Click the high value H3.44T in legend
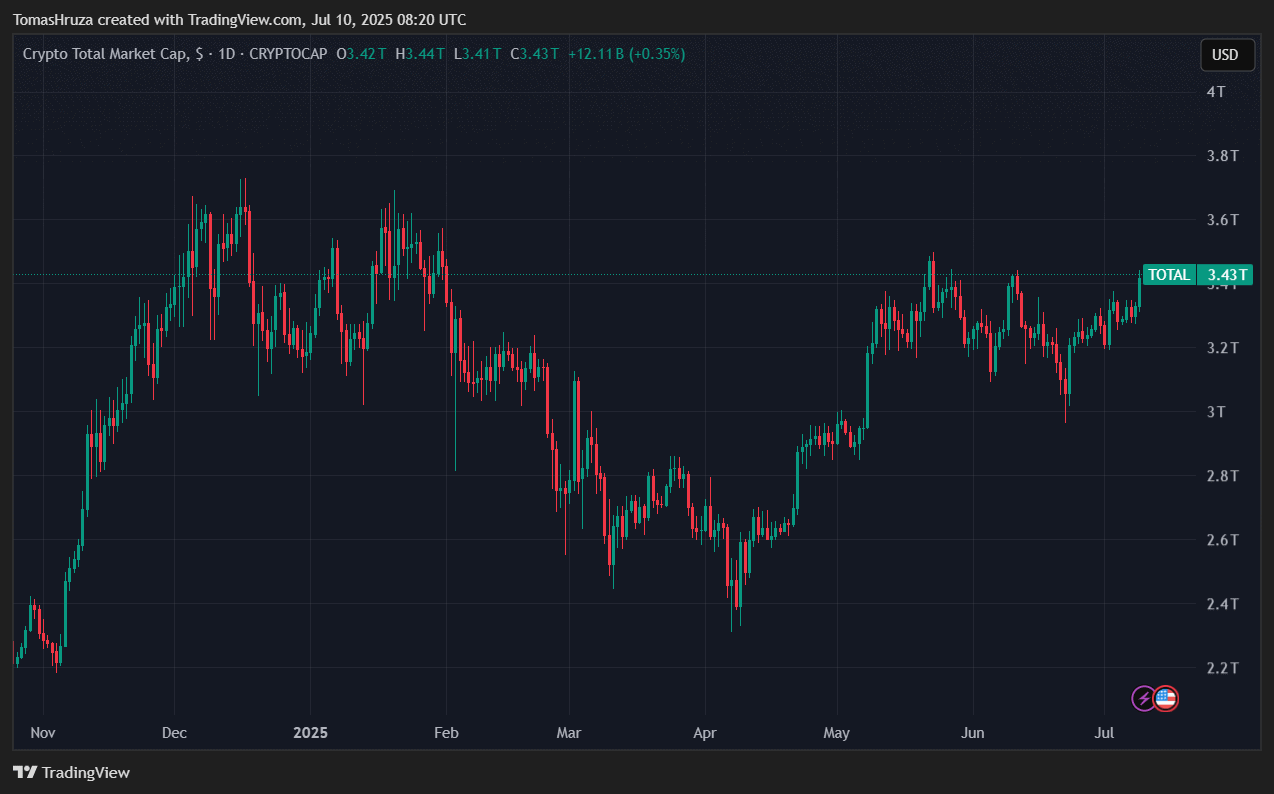This screenshot has height=794, width=1274. pyautogui.click(x=420, y=54)
